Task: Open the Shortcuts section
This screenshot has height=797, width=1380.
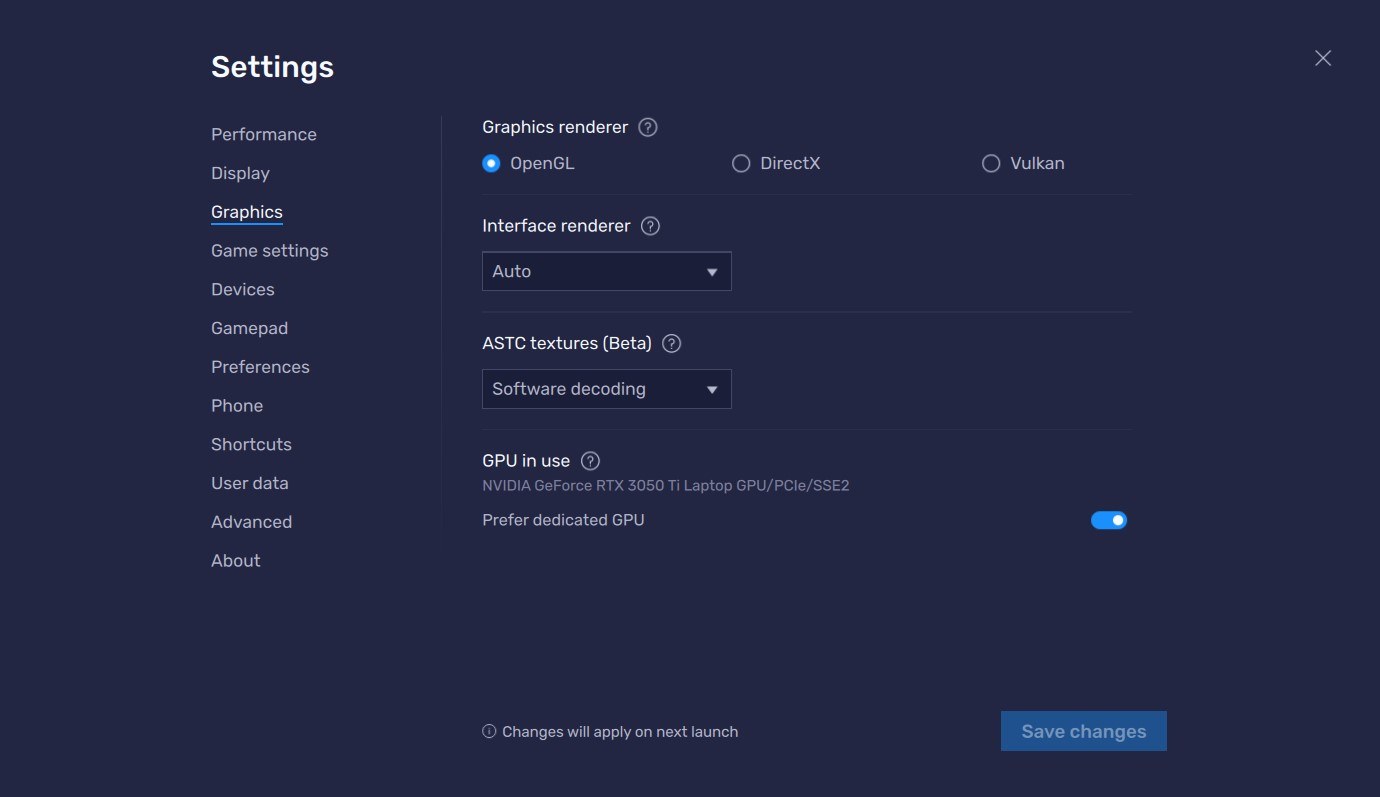Action: point(251,444)
